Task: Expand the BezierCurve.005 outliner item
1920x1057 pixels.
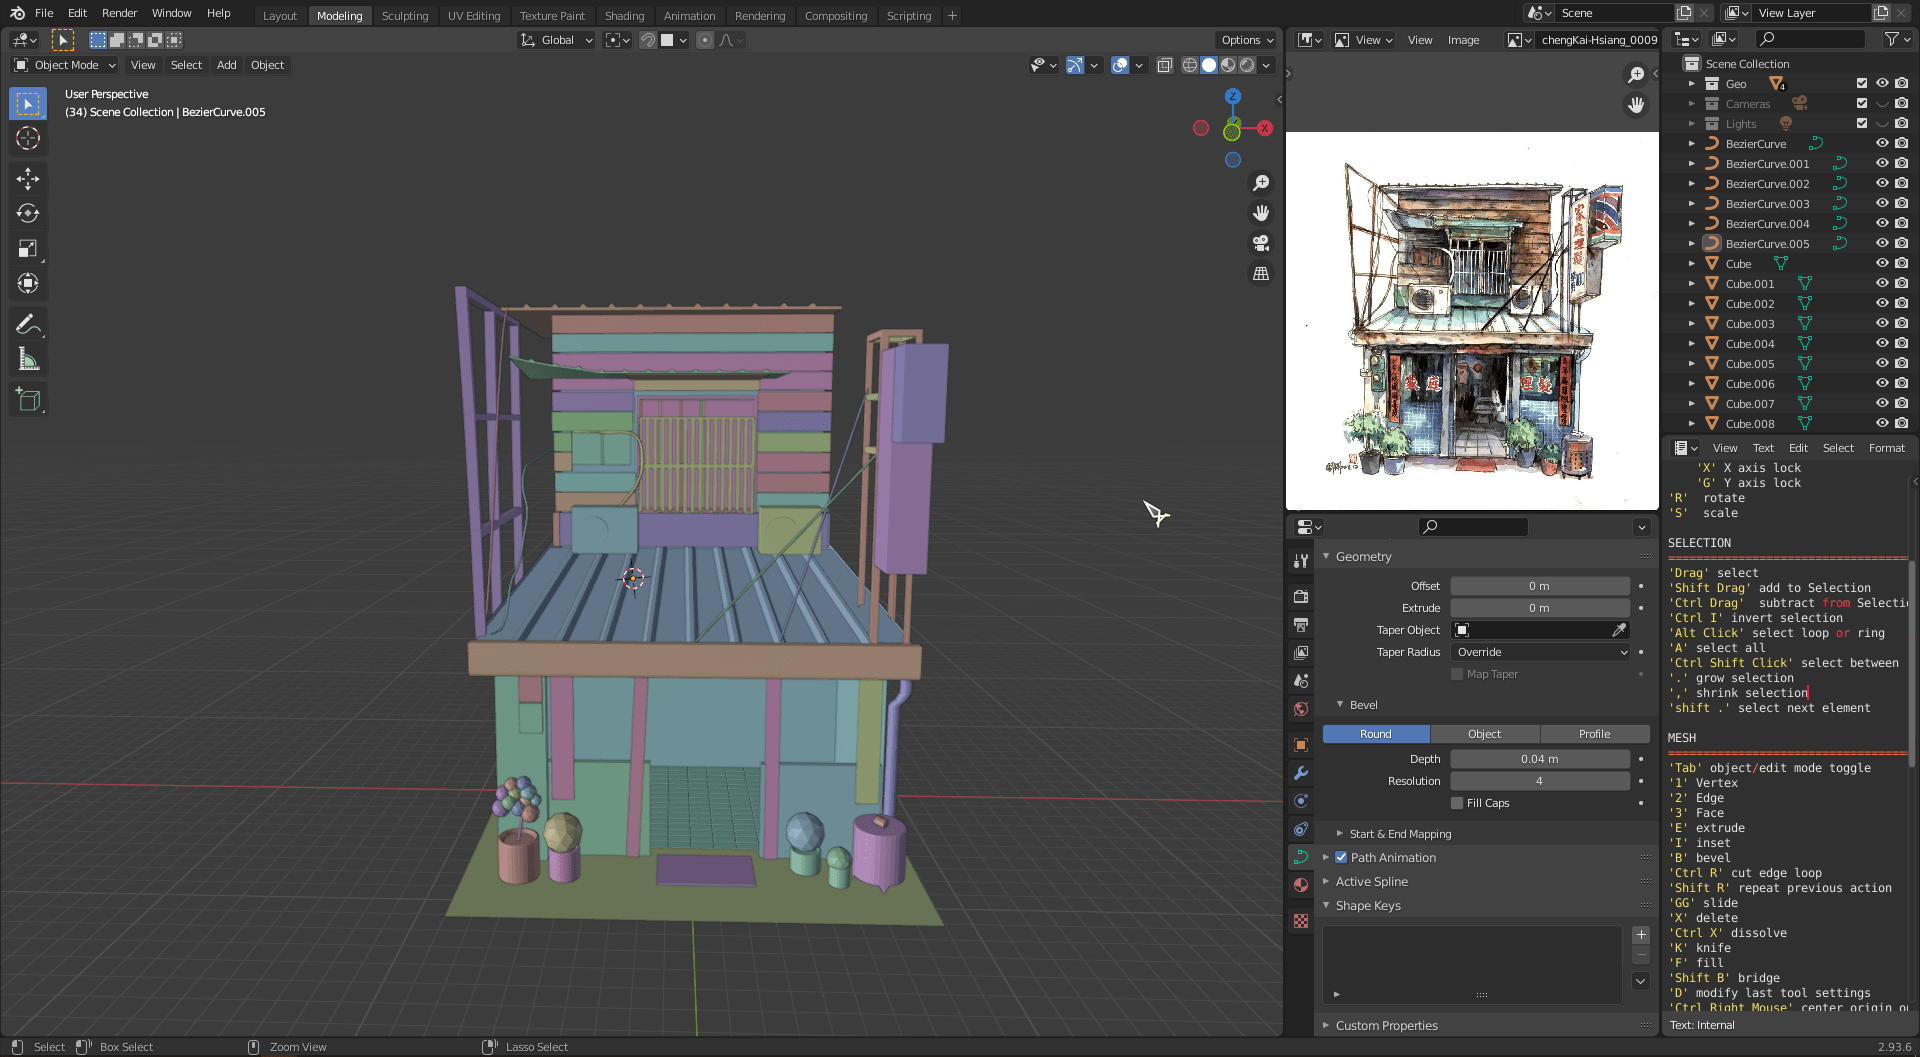Action: point(1692,243)
